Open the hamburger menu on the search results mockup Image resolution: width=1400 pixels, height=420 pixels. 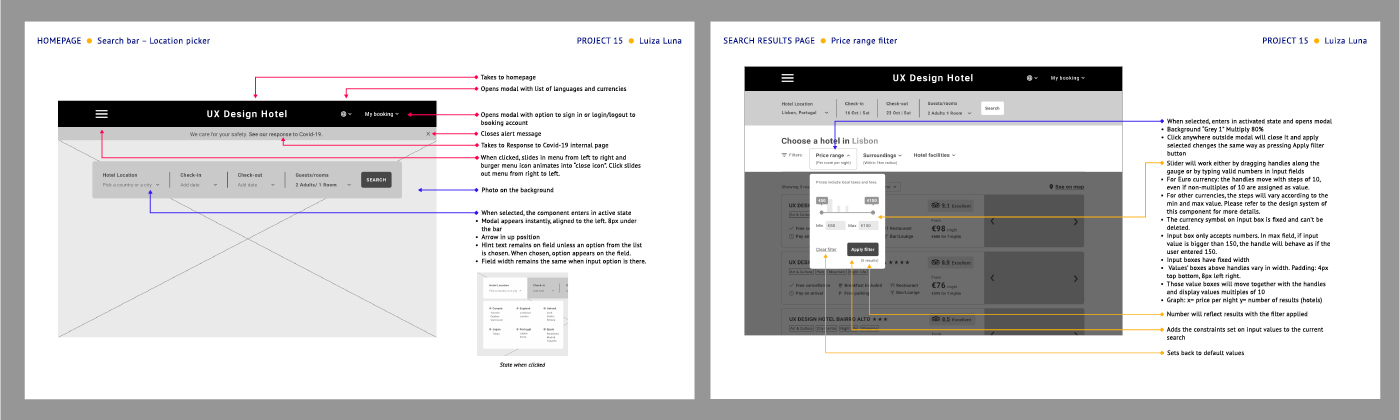[788, 78]
